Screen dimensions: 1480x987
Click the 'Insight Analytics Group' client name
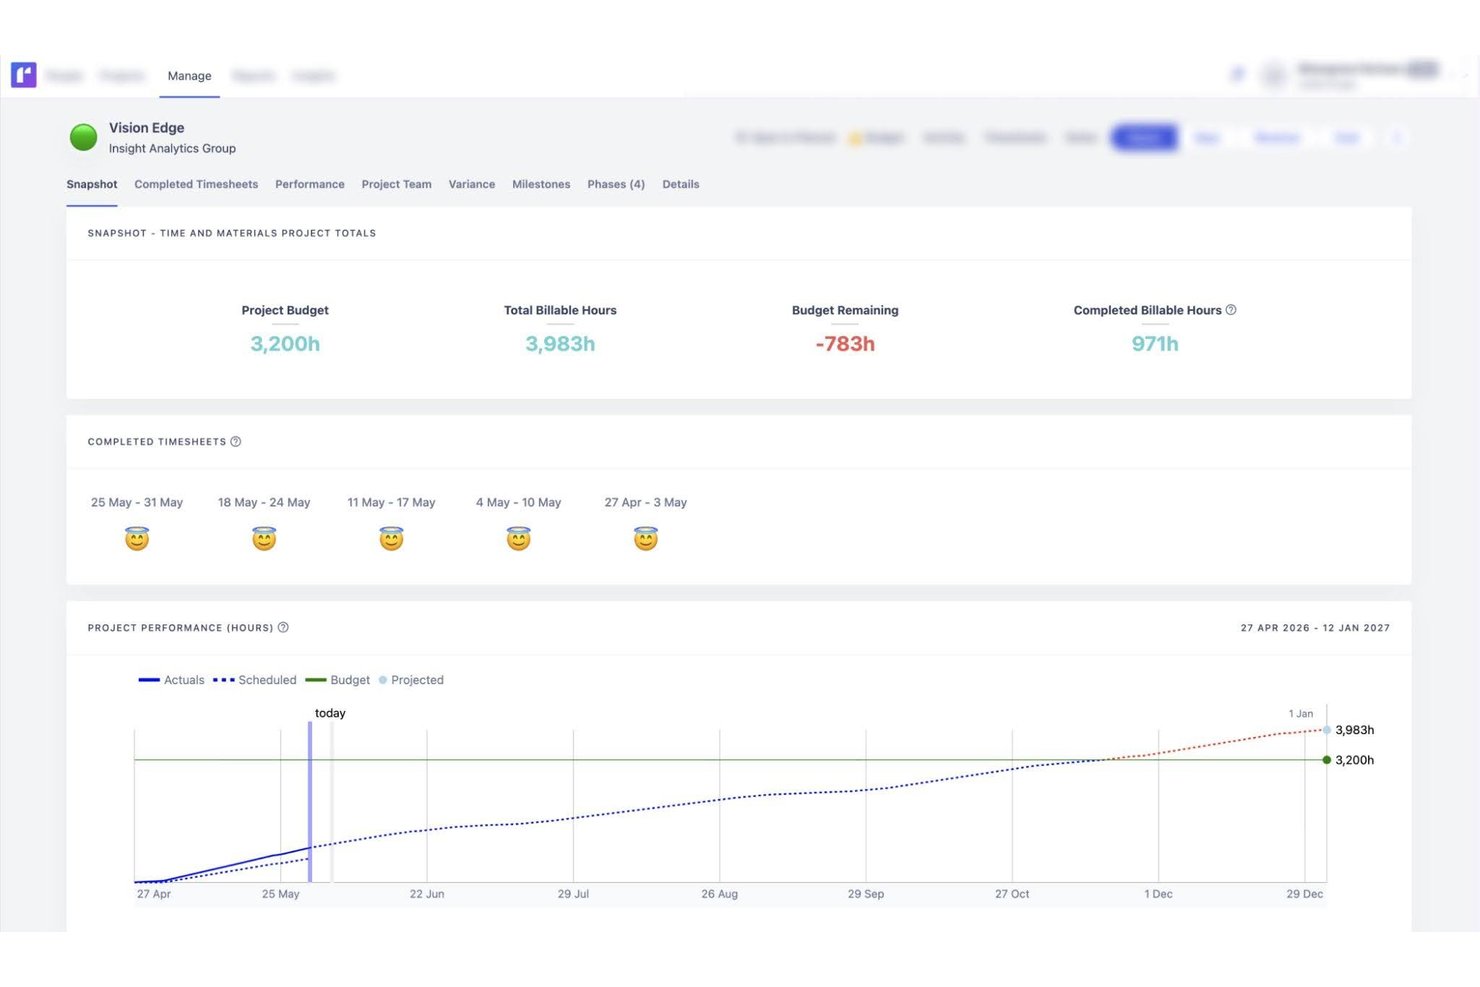tap(172, 149)
